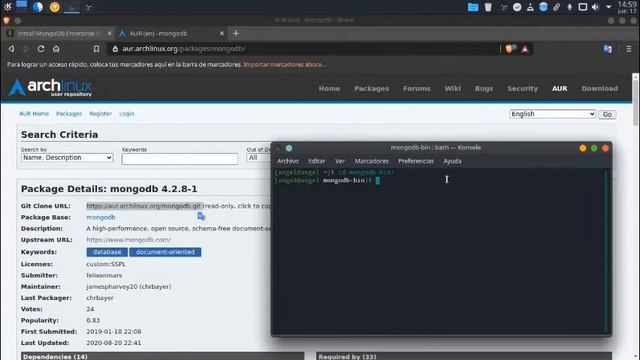Open the orange Brave taskbar icon
640x360 pixels.
click(55, 7)
